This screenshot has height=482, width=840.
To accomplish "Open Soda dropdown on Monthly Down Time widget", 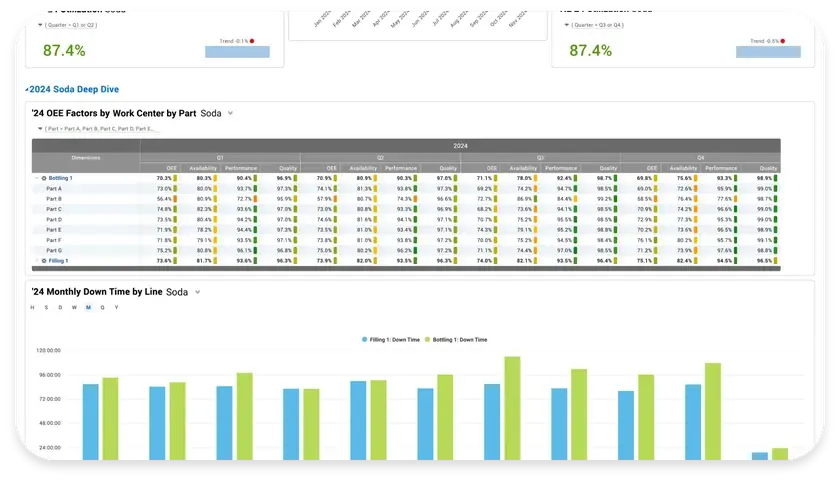I will coord(198,292).
